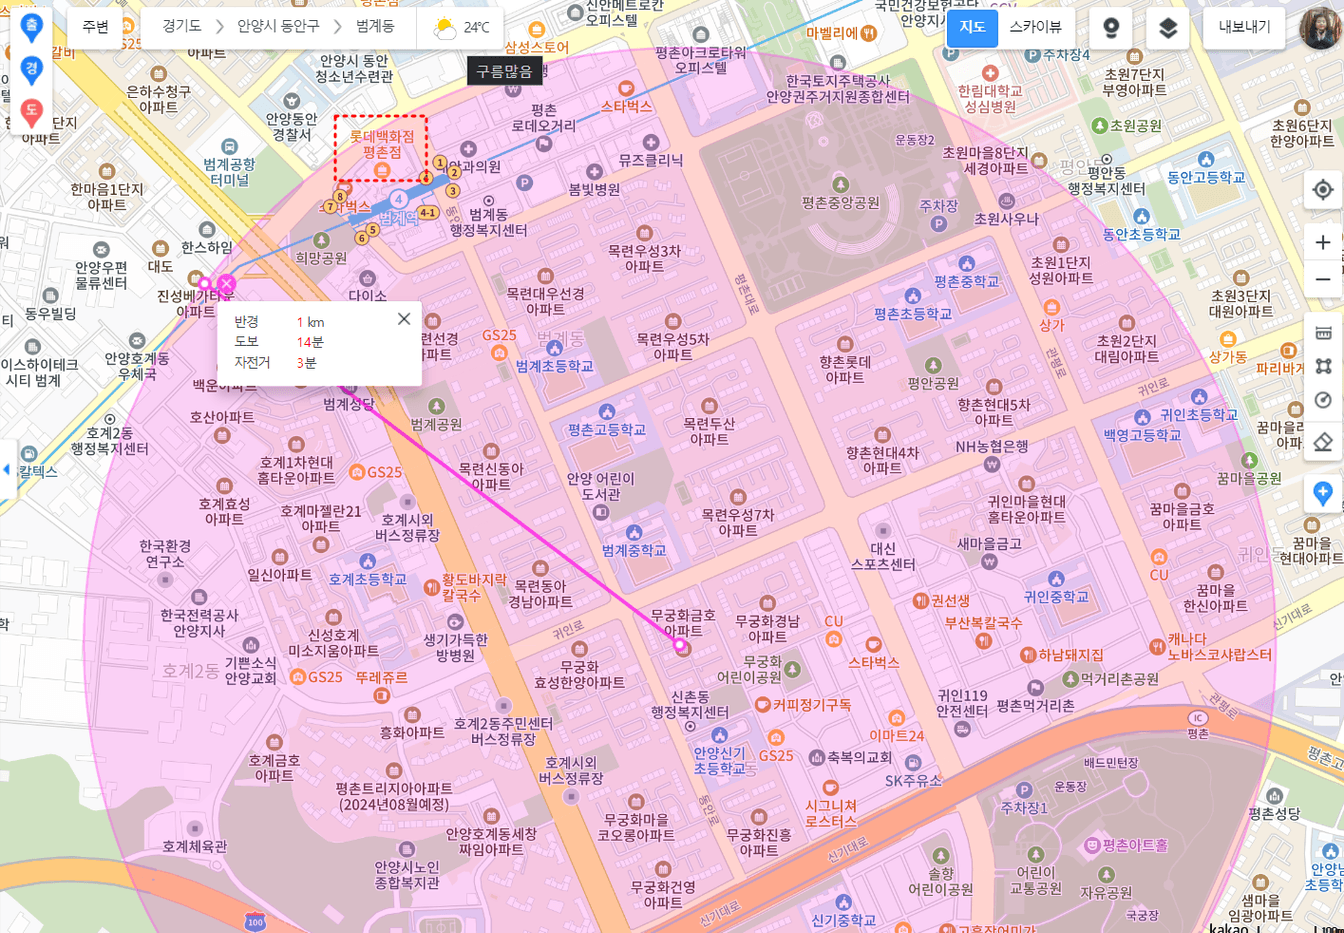The image size is (1344, 933).
Task: Click subway exit 4-1 marker
Action: pos(428,212)
